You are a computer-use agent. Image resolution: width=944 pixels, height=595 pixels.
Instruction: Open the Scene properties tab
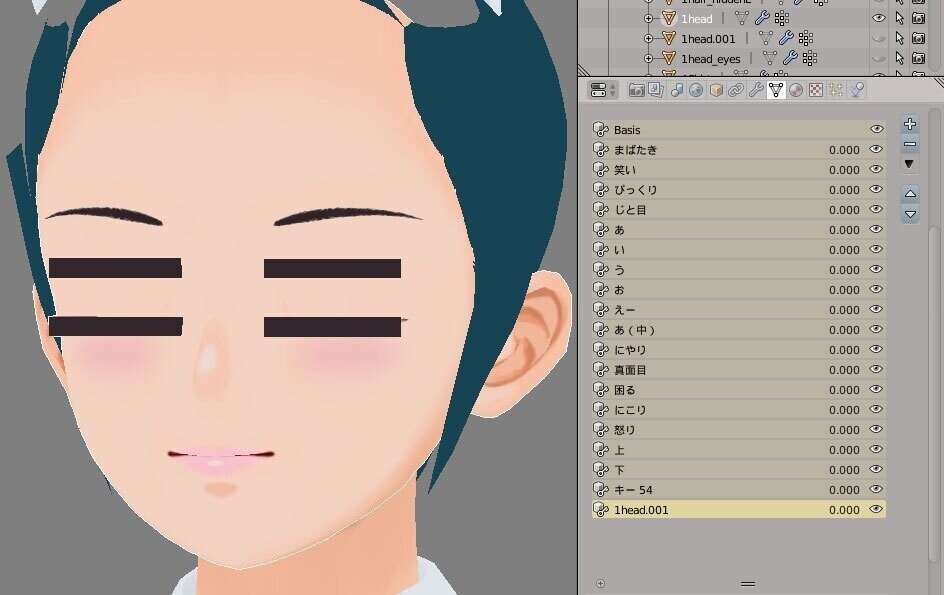tap(676, 90)
